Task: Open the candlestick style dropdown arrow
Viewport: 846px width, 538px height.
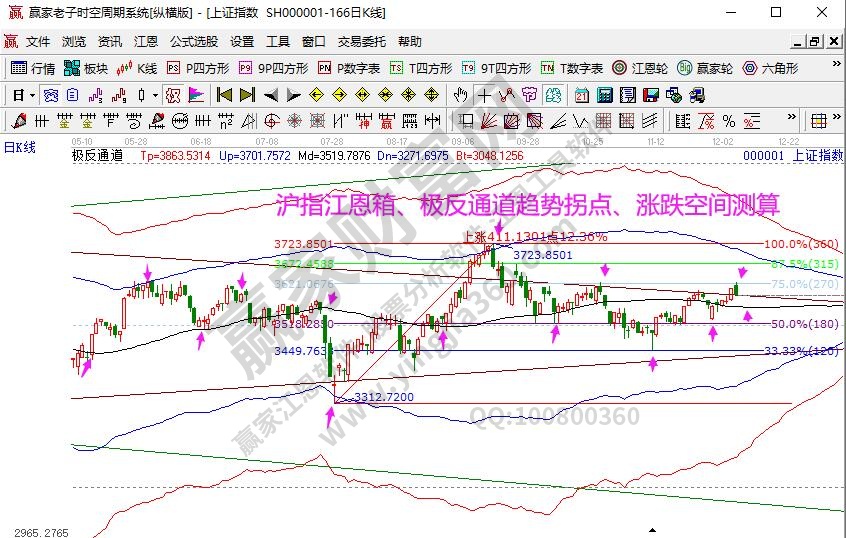Action: [154, 95]
